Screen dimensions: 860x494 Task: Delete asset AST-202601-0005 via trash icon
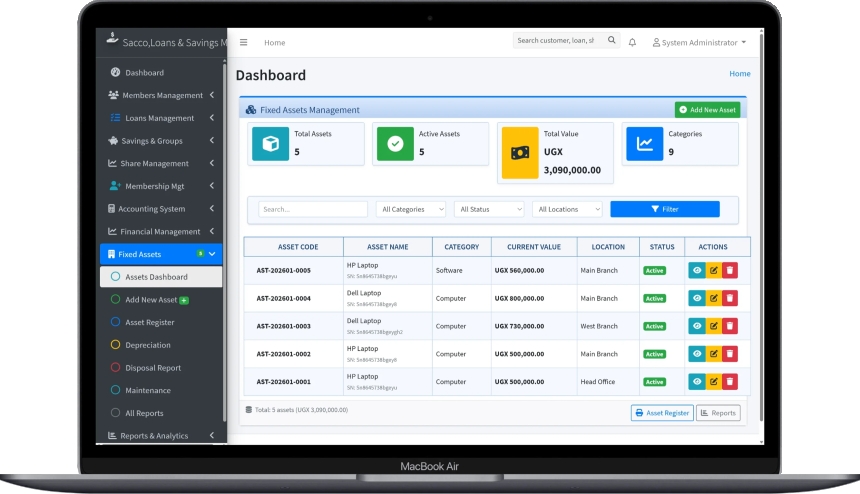[730, 270]
